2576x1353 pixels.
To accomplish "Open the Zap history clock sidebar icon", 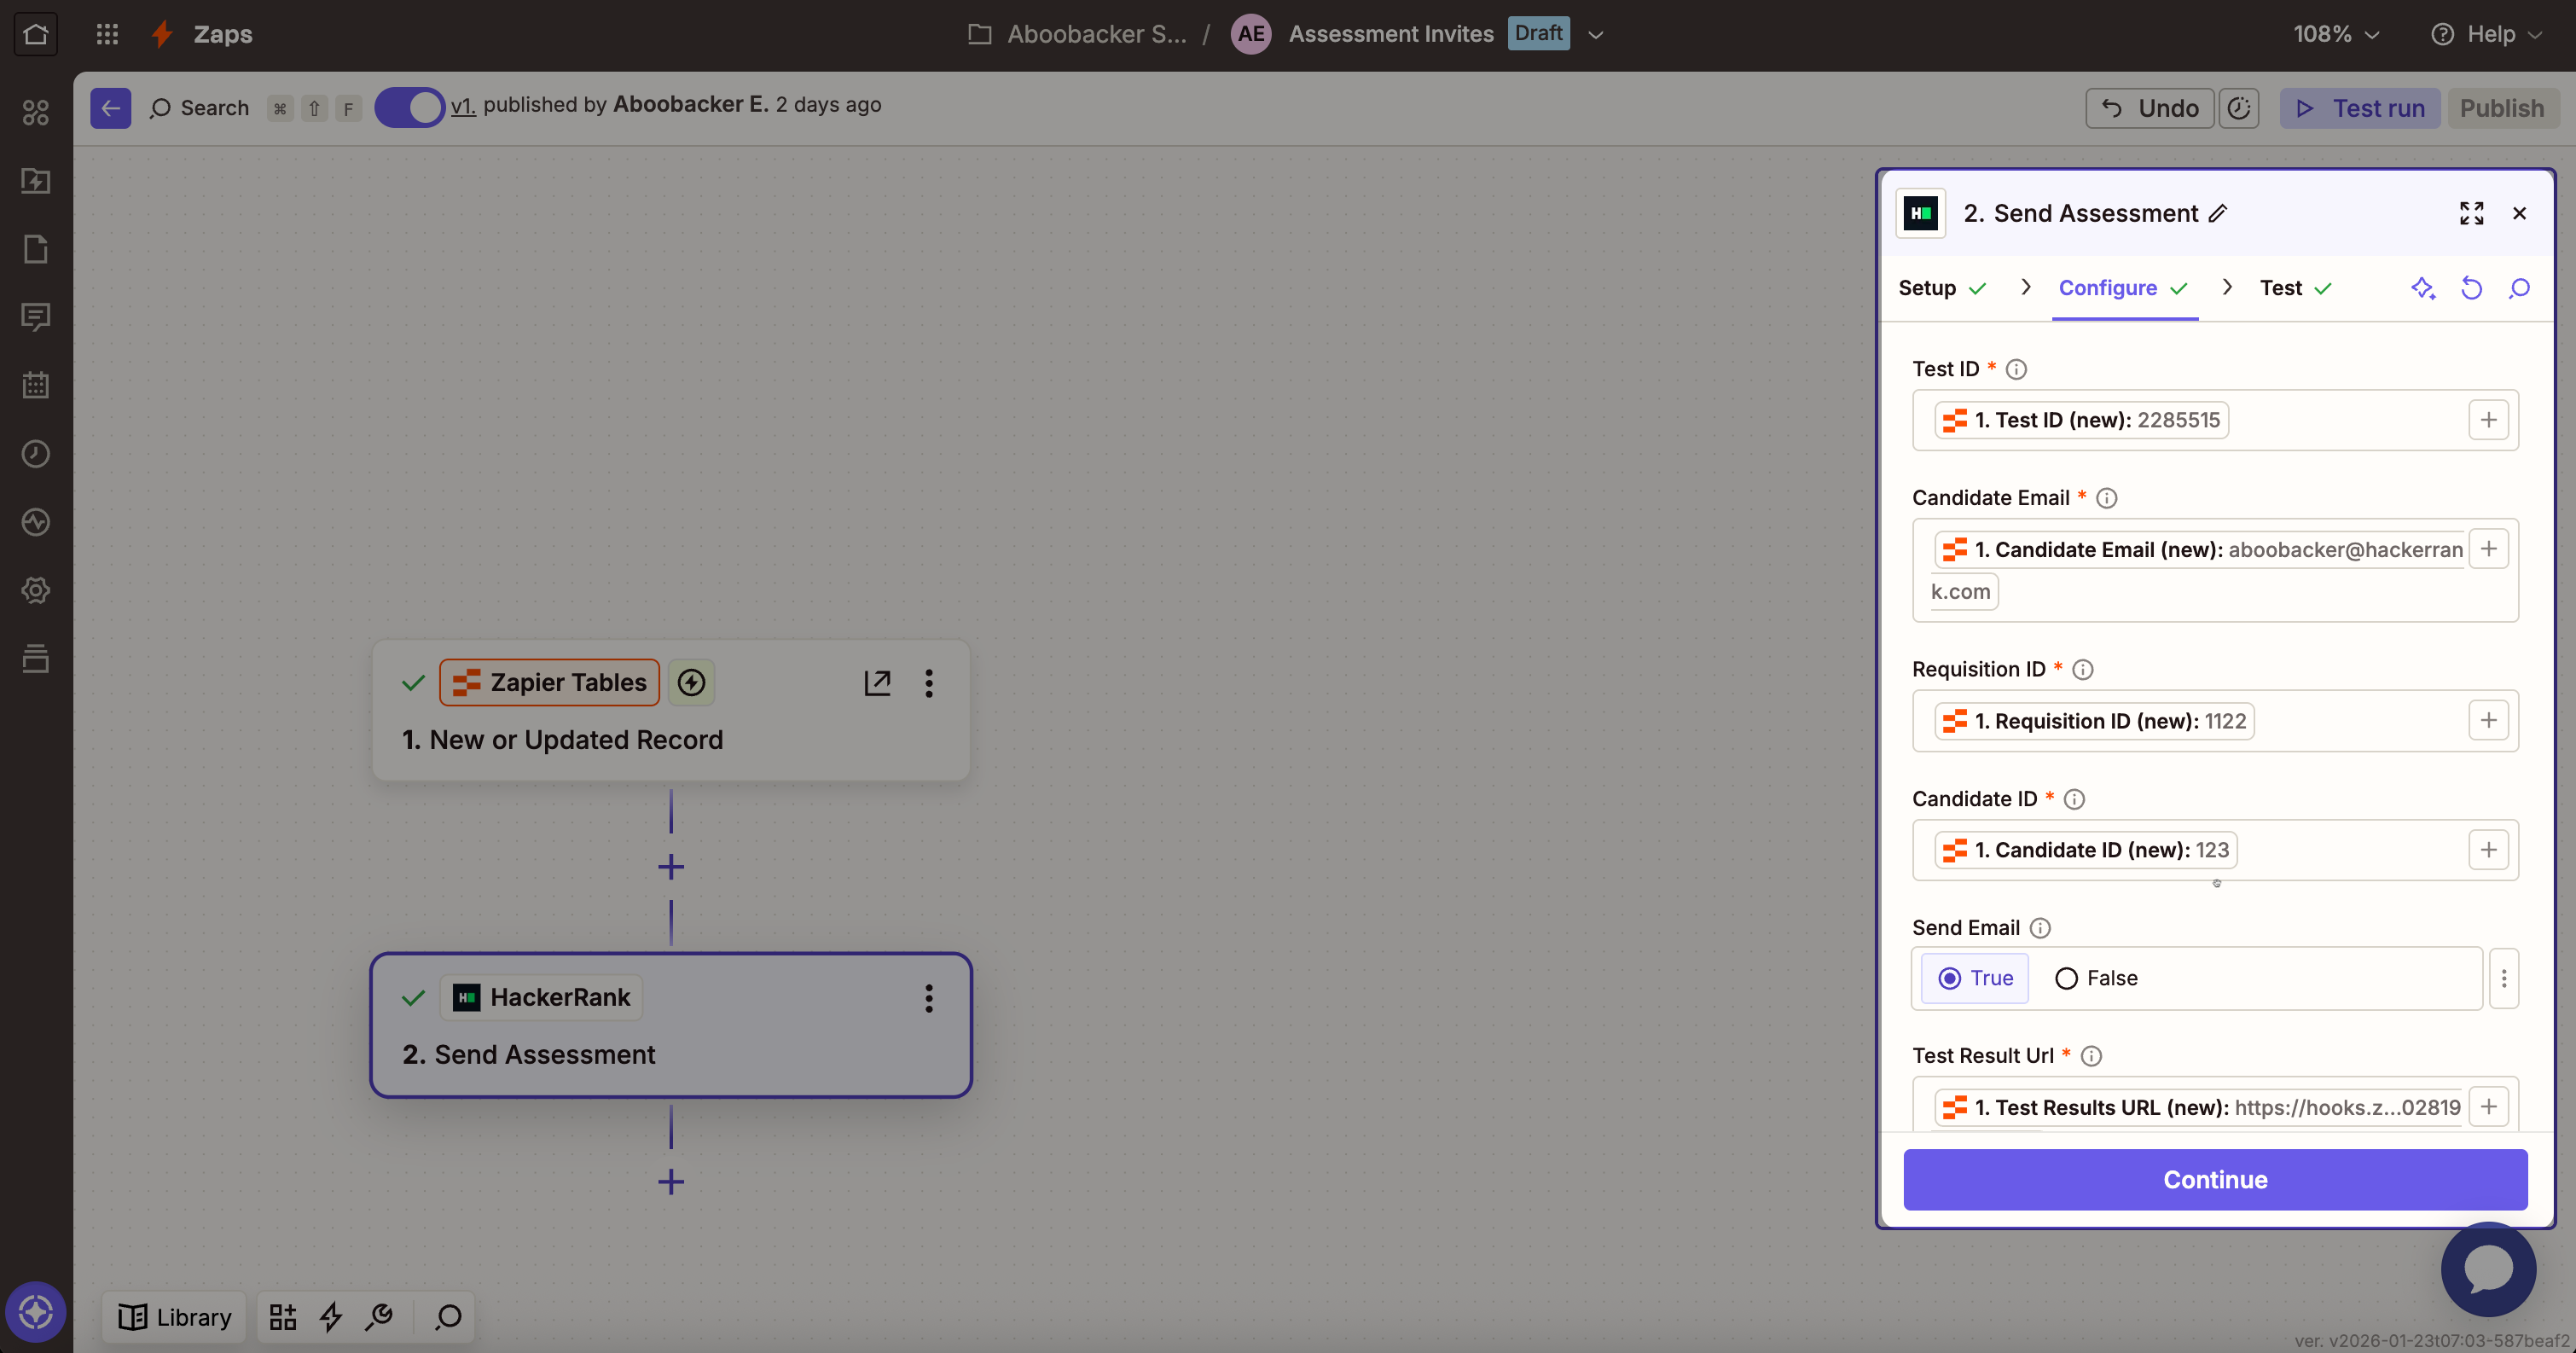I will point(36,453).
